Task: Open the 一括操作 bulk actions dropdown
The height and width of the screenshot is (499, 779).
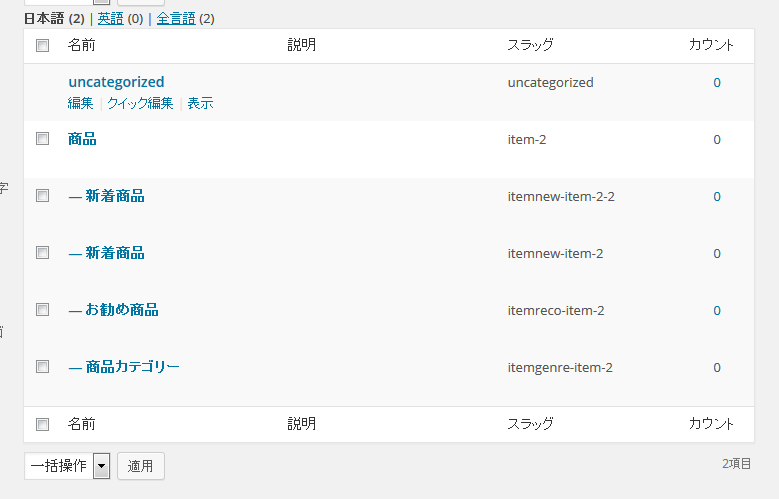Action: pyautogui.click(x=67, y=466)
